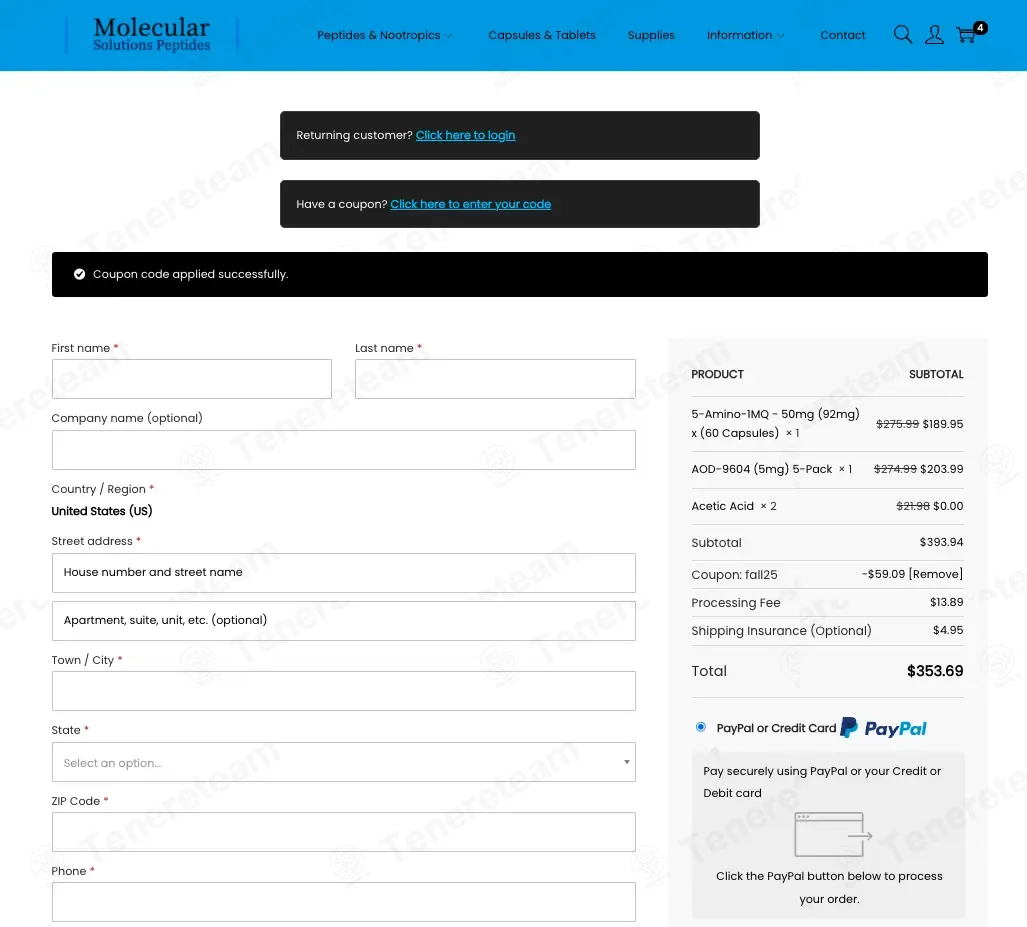This screenshot has width=1027, height=927.
Task: Remove the fall25 coupon
Action: (935, 574)
